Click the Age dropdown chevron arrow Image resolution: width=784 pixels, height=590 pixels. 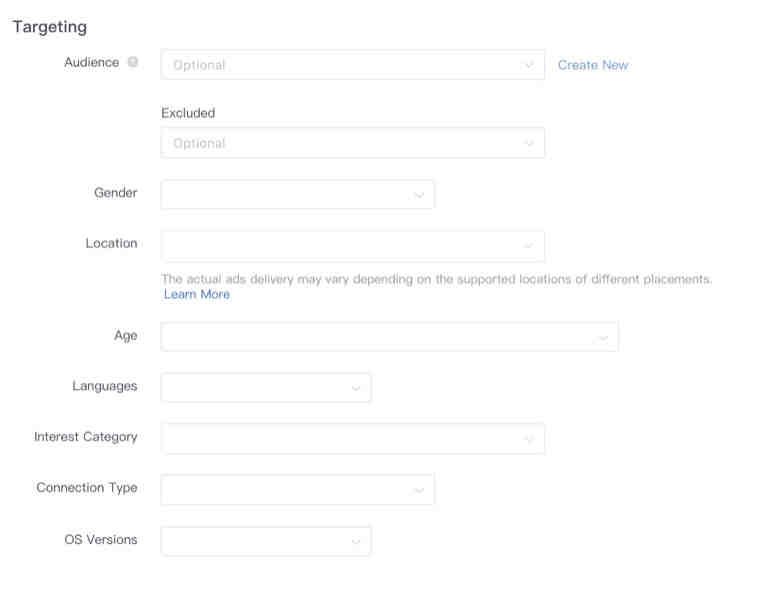[x=603, y=338]
